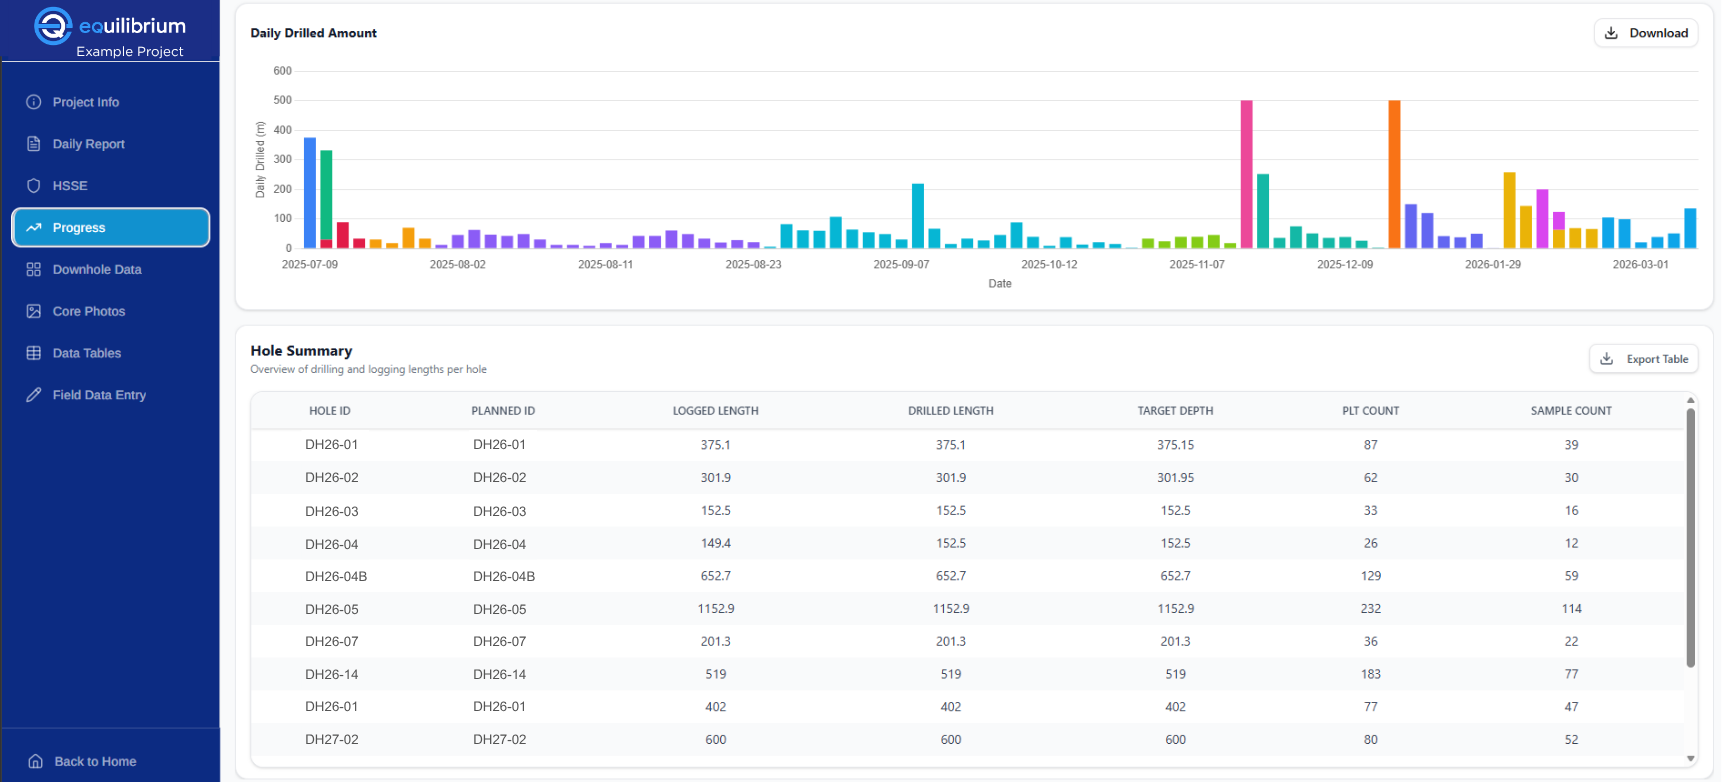Click the PLANNED ID column header

tap(503, 411)
